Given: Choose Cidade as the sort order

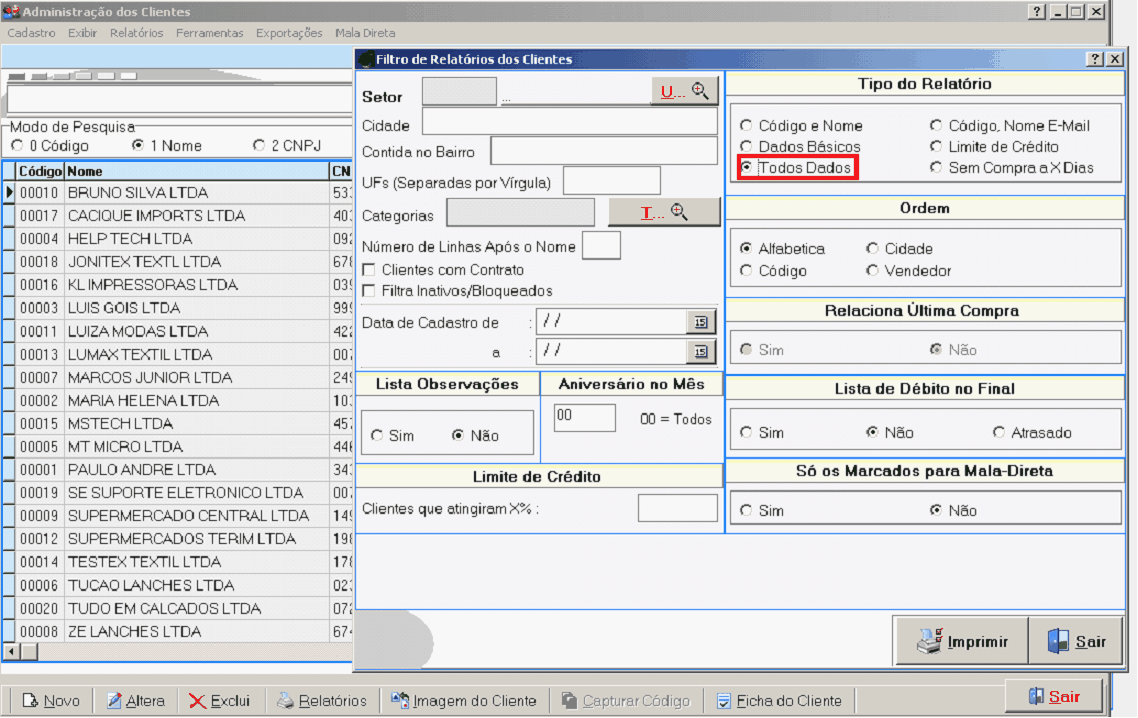Looking at the screenshot, I should pos(873,248).
